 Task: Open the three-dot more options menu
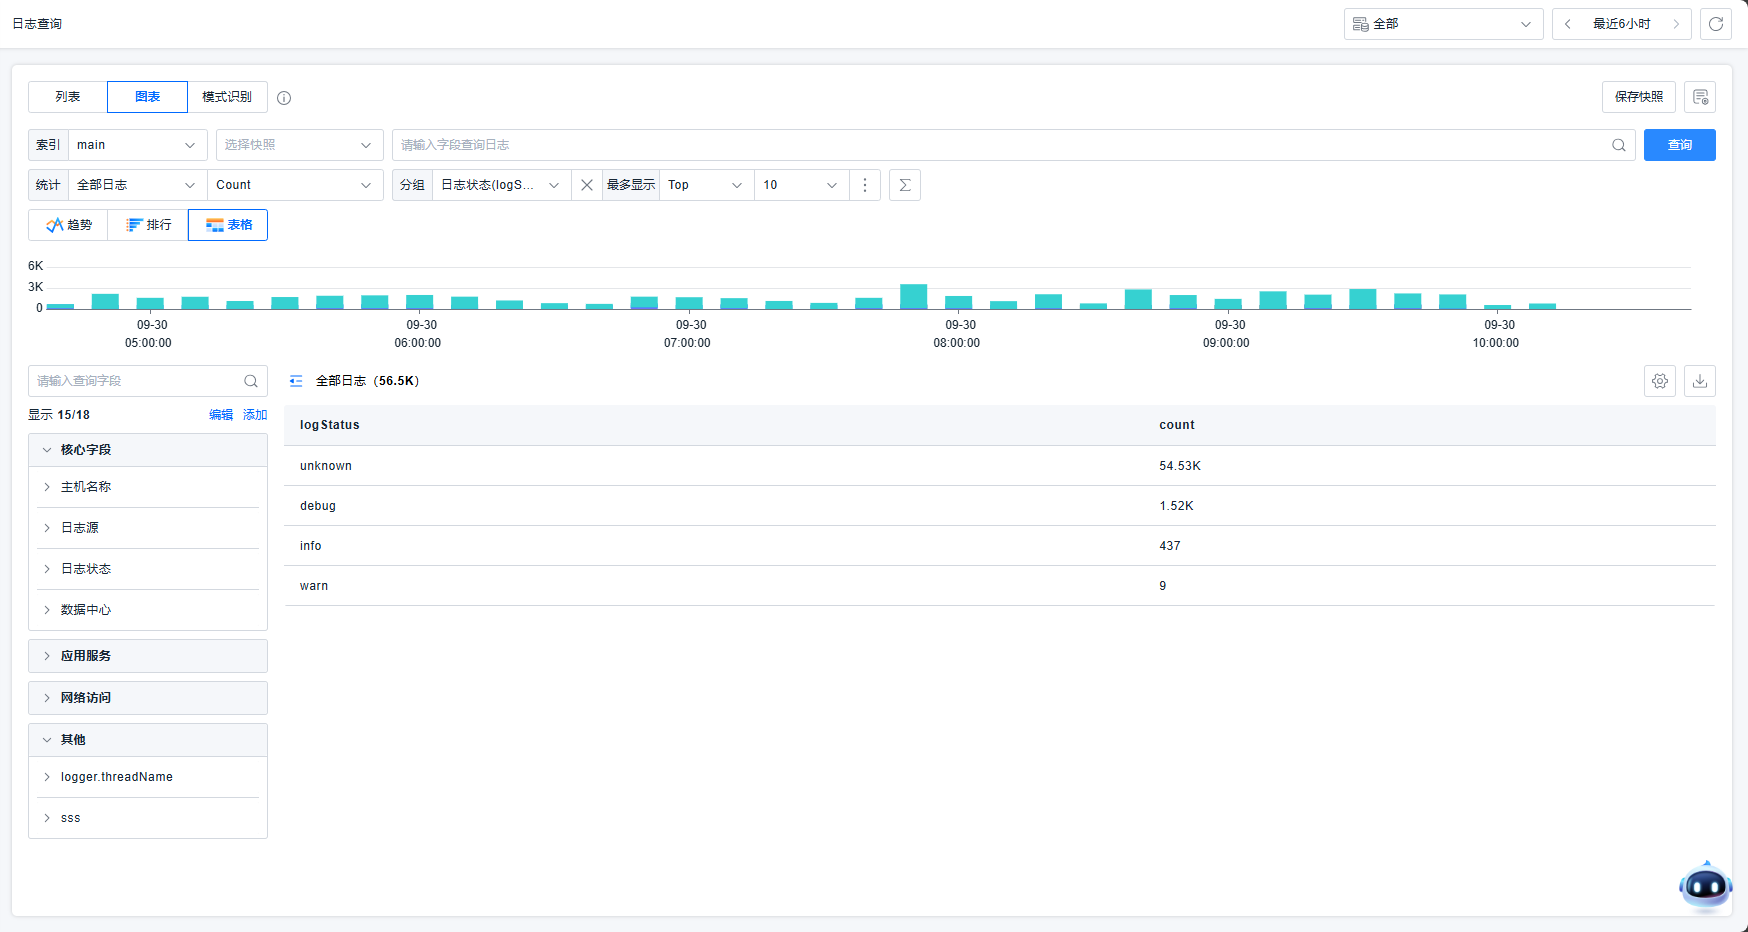tap(865, 185)
